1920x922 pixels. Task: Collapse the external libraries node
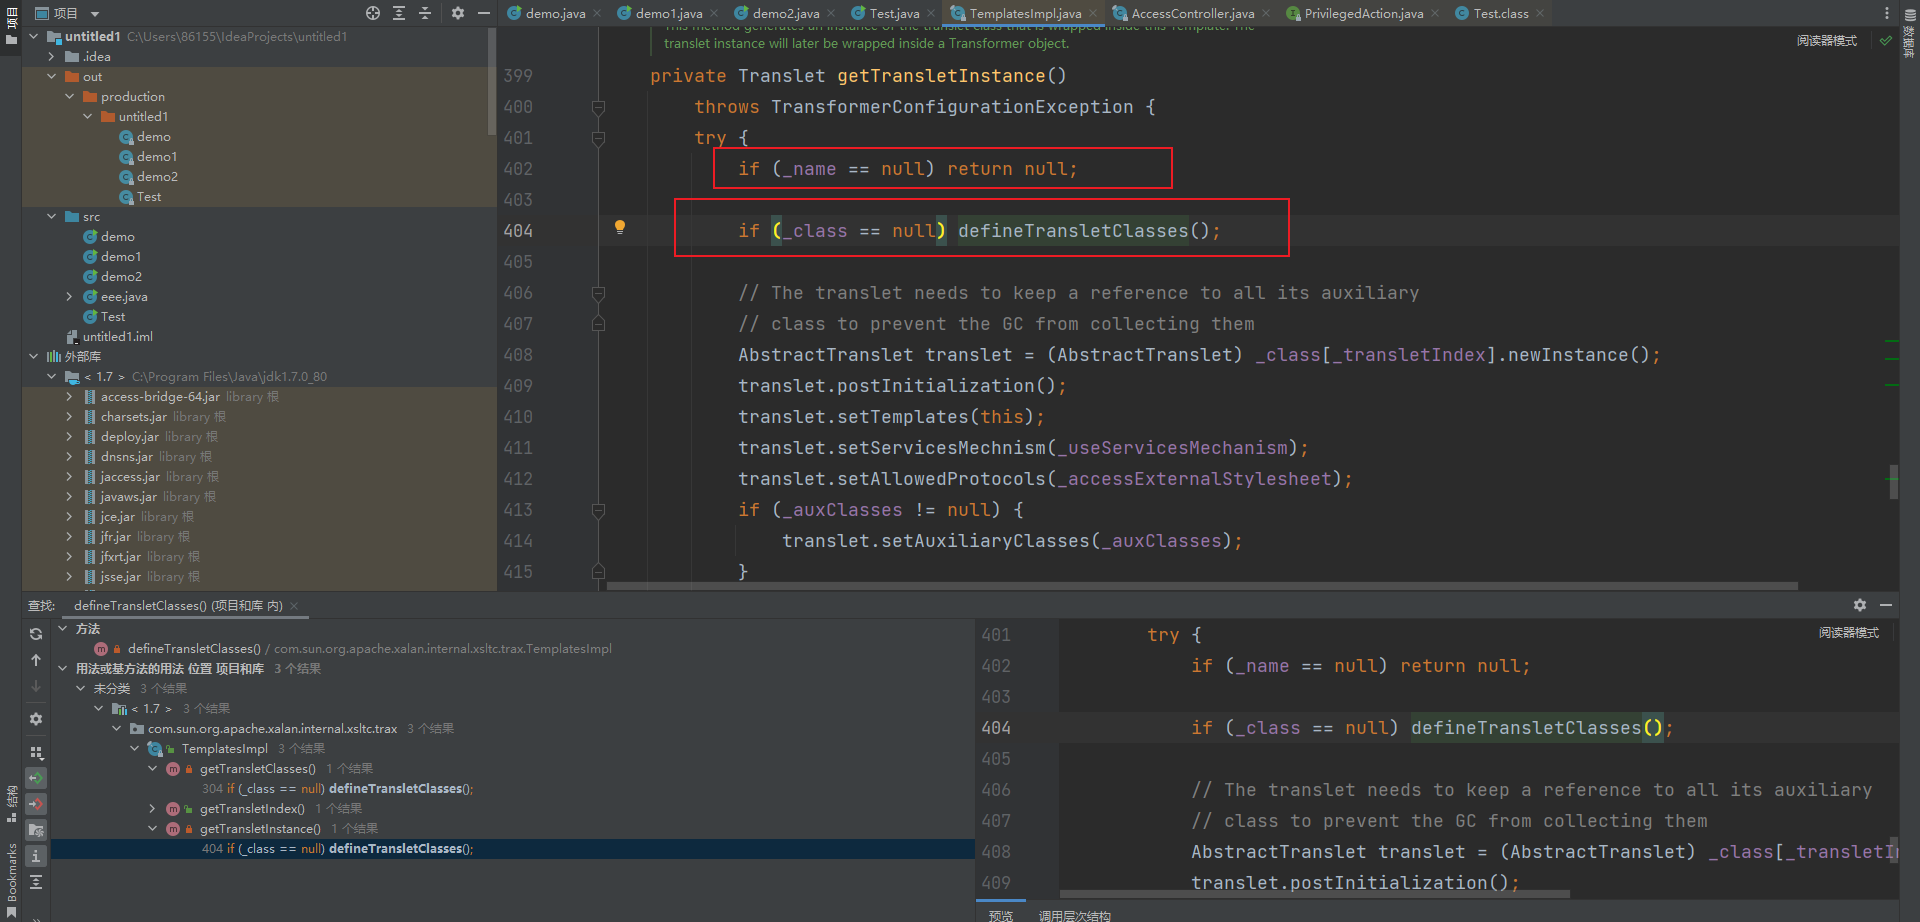pos(34,356)
